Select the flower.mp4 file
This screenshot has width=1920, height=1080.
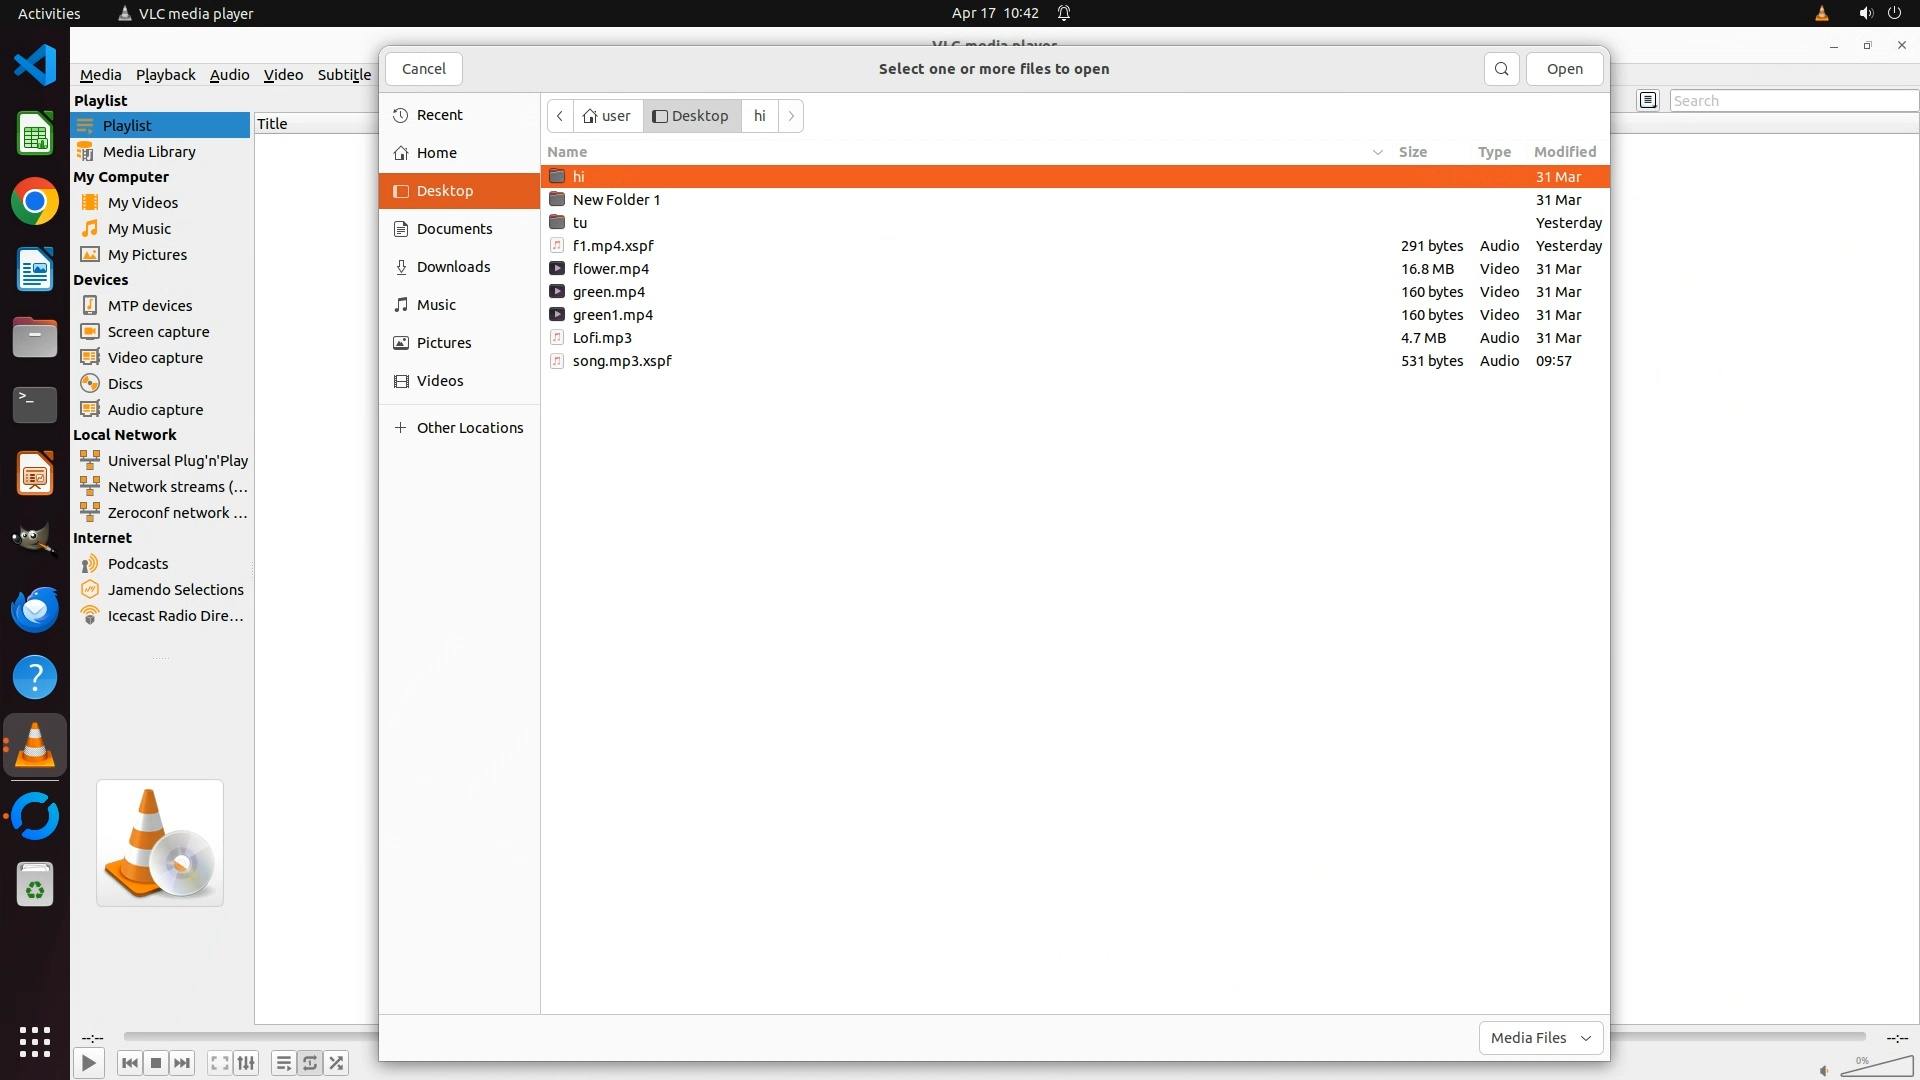[611, 269]
